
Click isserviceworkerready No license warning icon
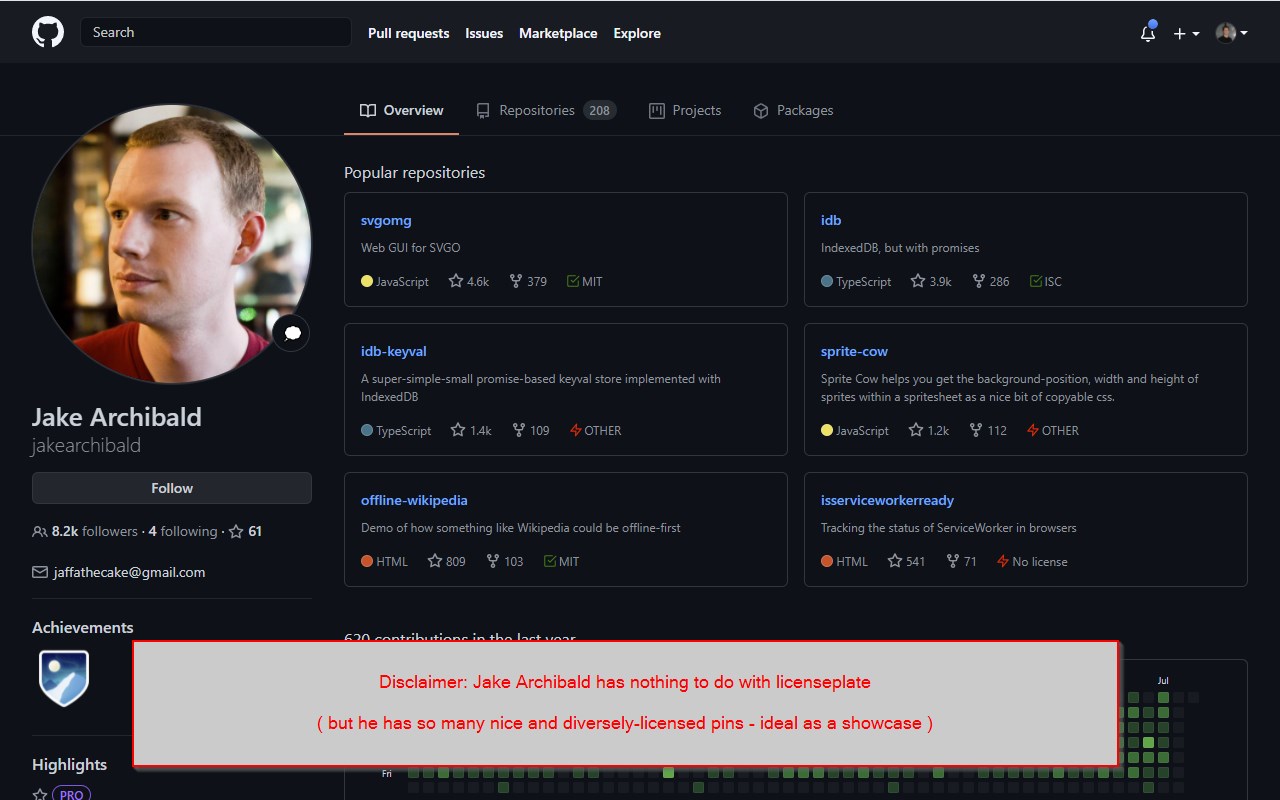(1003, 561)
